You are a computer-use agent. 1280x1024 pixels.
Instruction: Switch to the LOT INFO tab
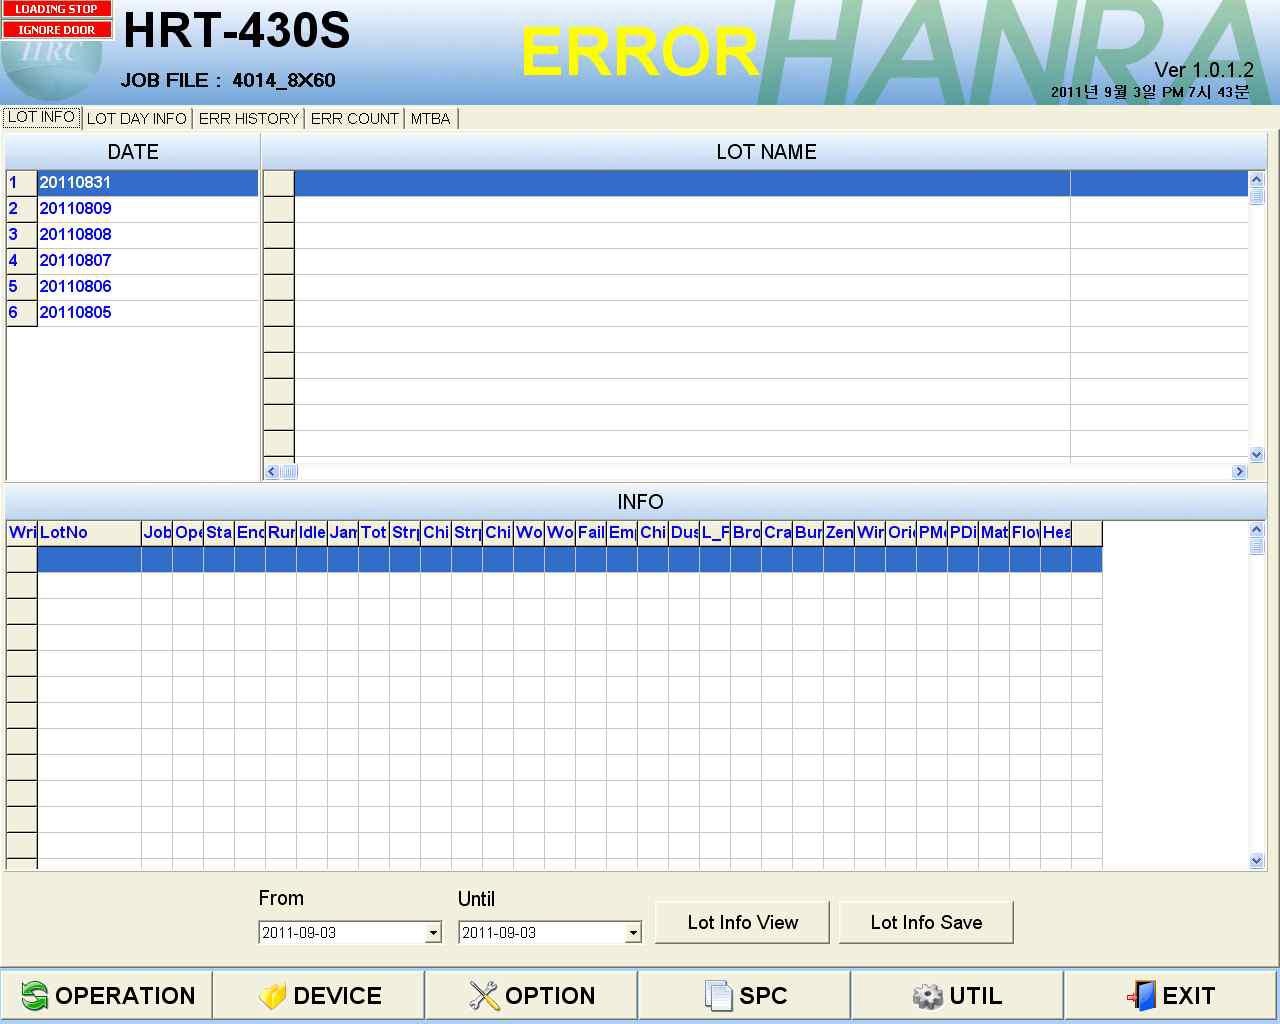tap(41, 117)
